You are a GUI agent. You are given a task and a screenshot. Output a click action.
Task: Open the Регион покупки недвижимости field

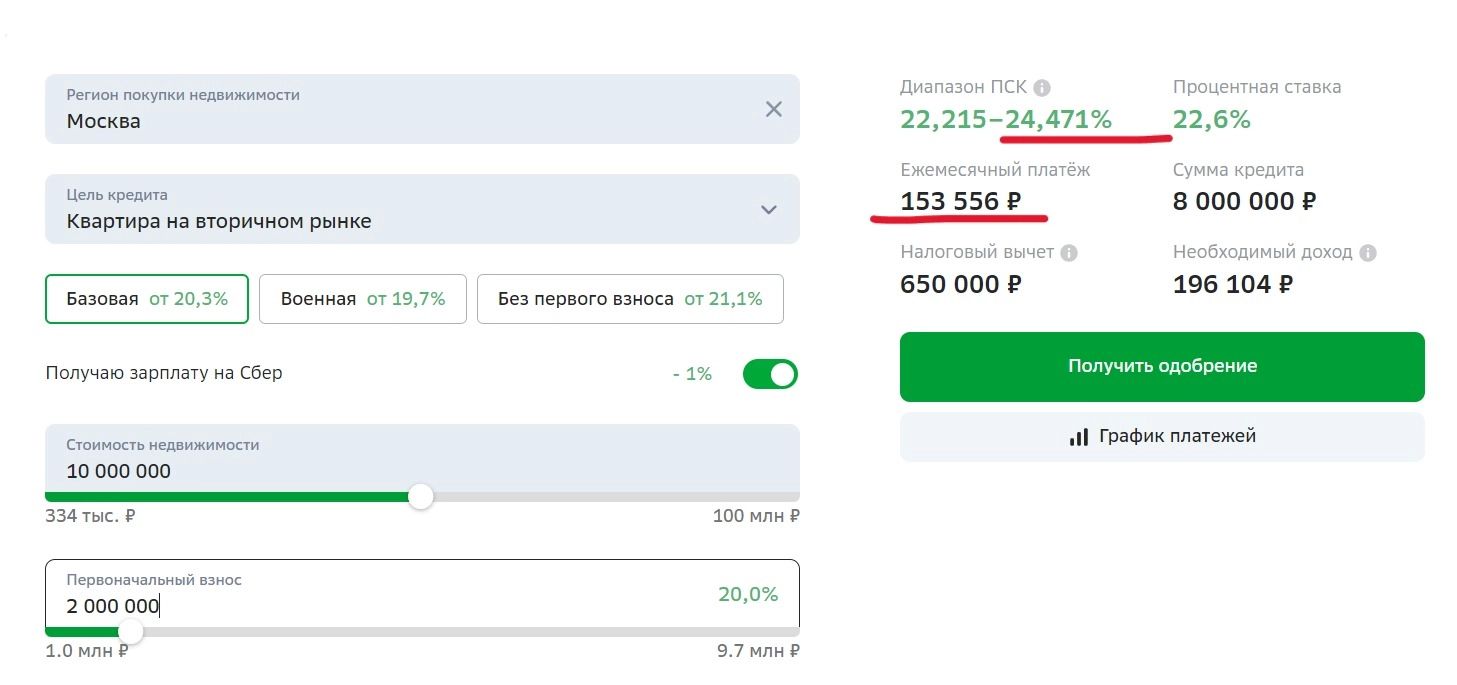[x=400, y=109]
